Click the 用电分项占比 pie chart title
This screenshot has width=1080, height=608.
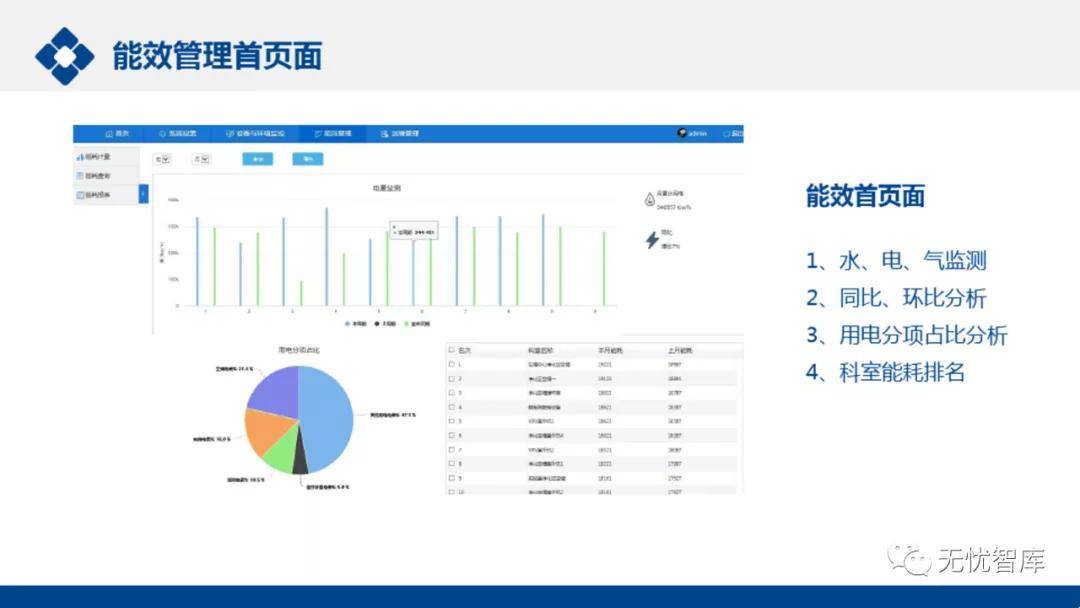click(x=299, y=350)
